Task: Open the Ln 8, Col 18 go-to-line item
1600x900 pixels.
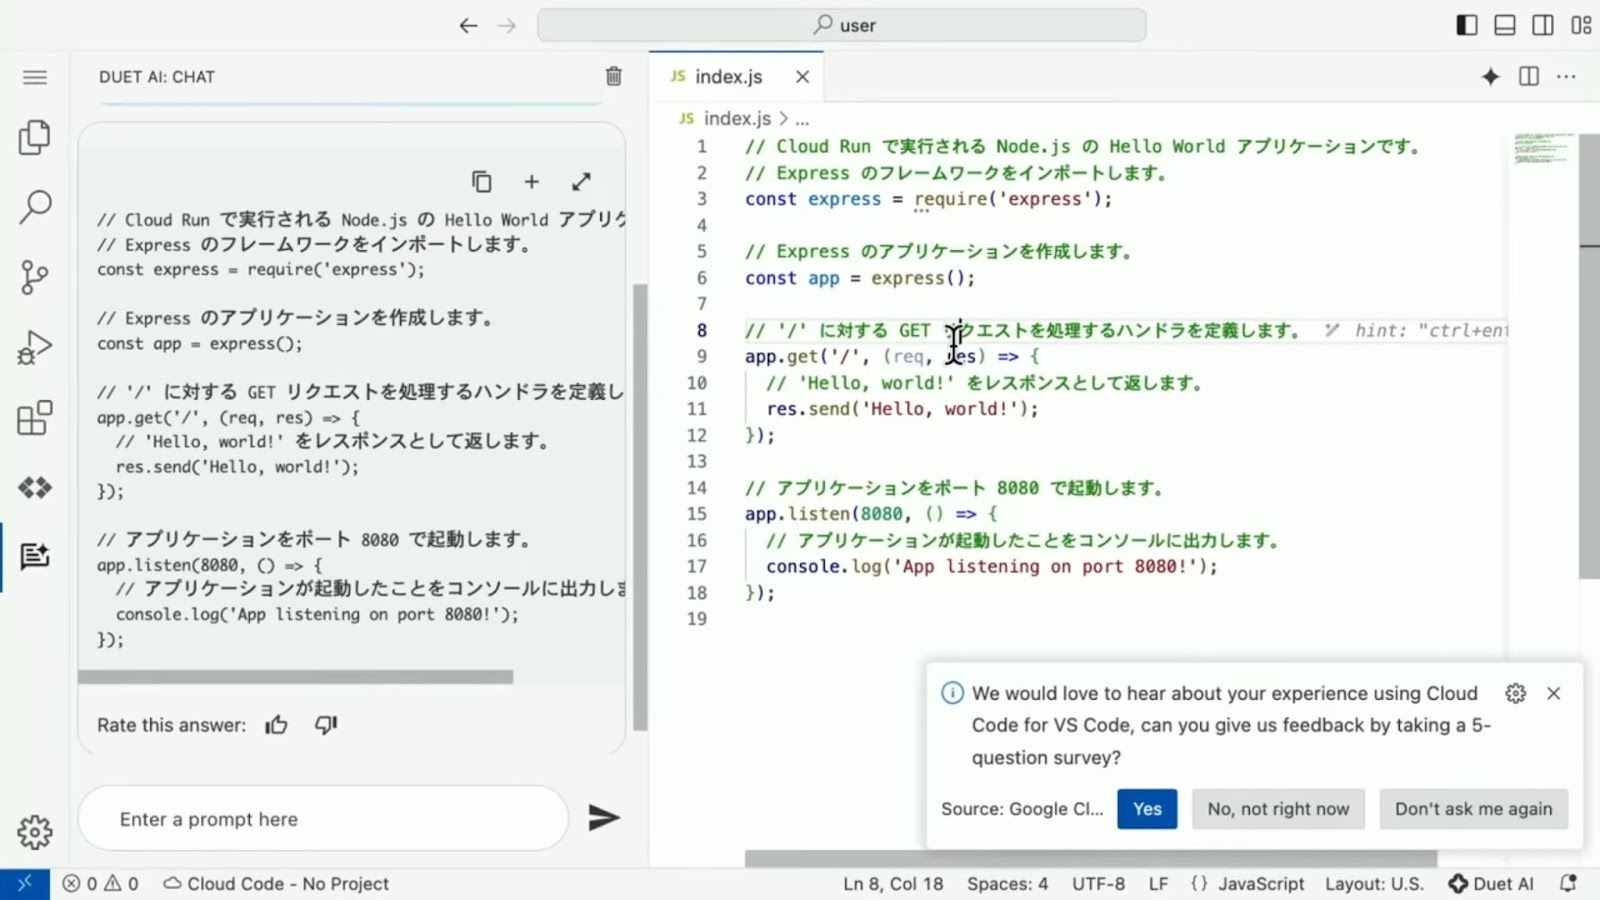Action: pos(893,884)
